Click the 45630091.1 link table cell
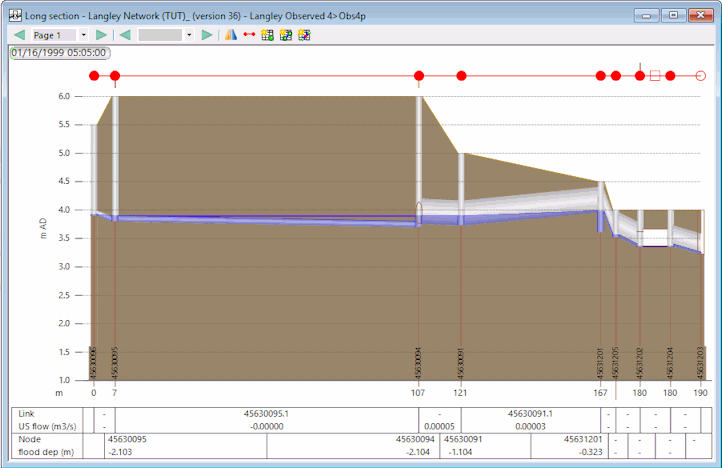The width and height of the screenshot is (722, 468). 530,414
